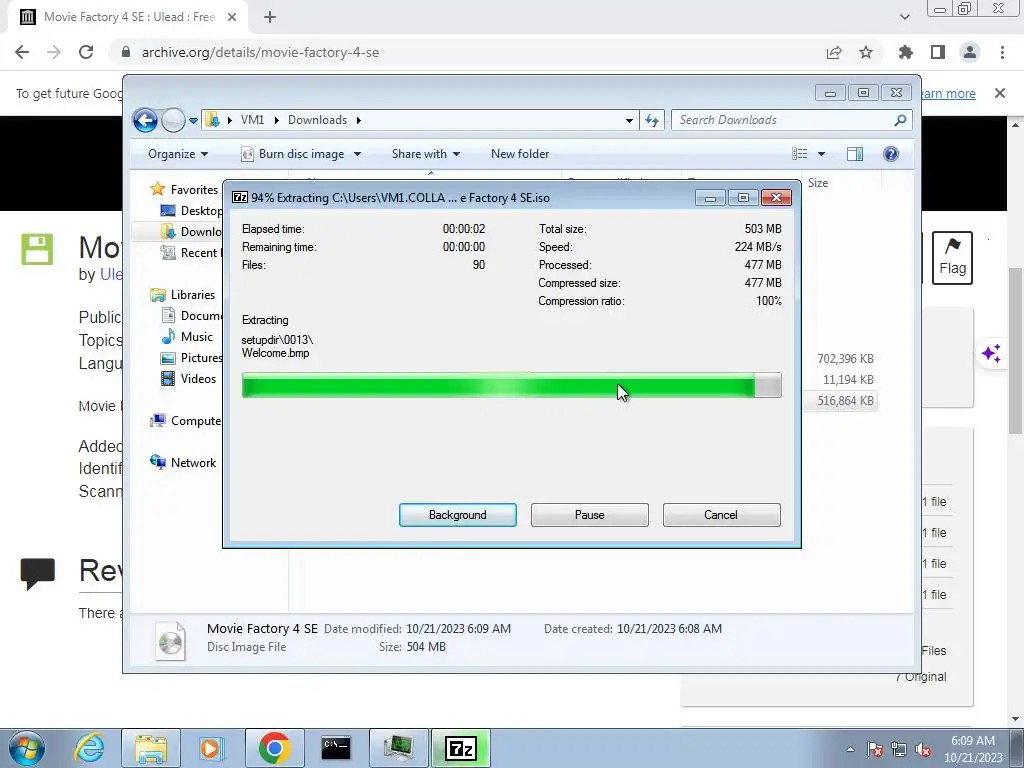Select Desktop in navigation pane

point(201,210)
